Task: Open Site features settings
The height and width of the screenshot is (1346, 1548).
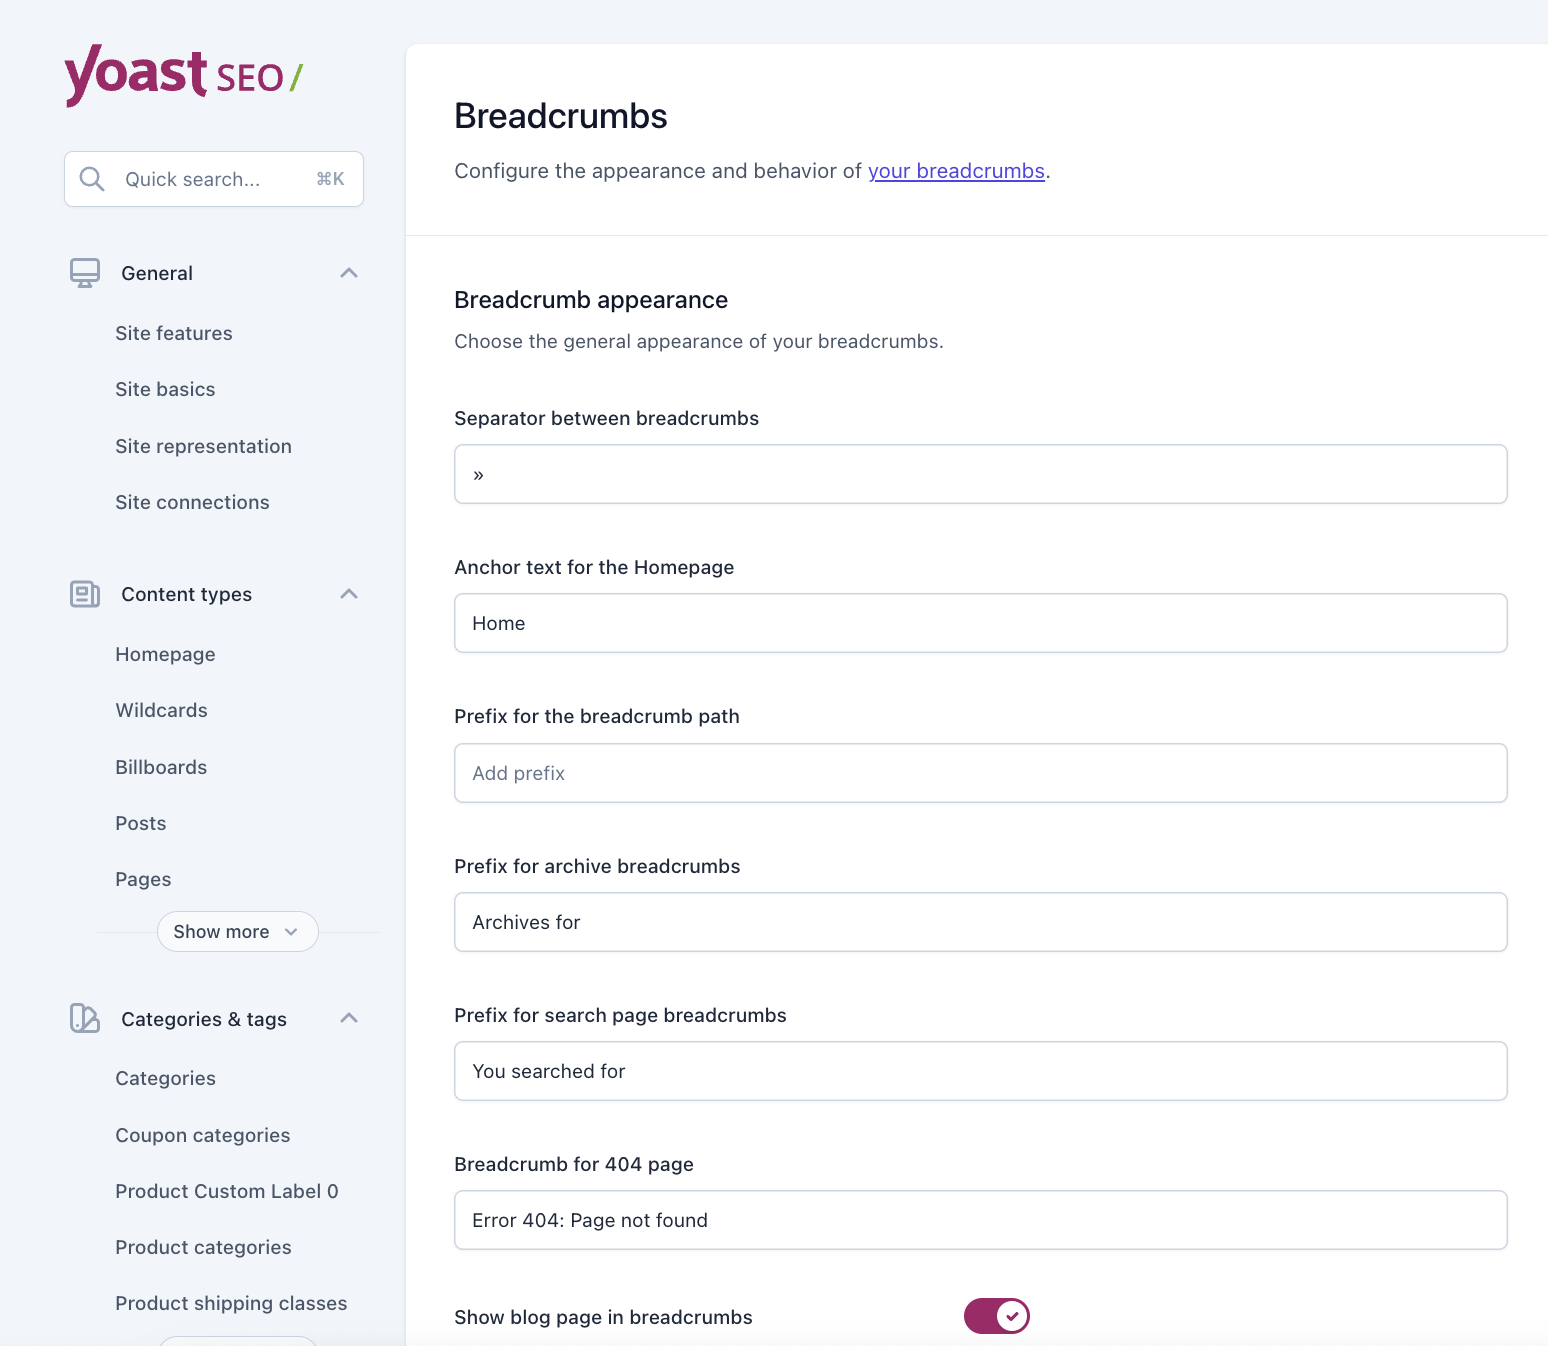Action: click(x=174, y=333)
